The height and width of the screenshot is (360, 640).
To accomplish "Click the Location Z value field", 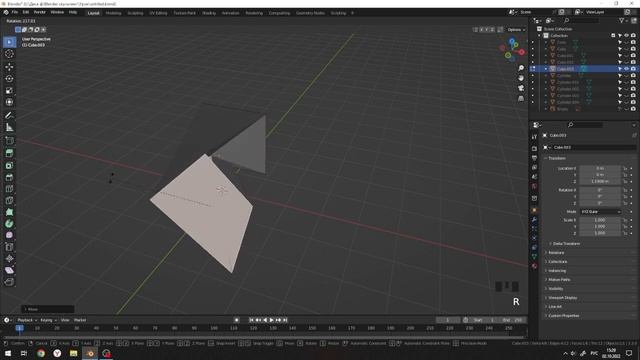I will tap(600, 182).
